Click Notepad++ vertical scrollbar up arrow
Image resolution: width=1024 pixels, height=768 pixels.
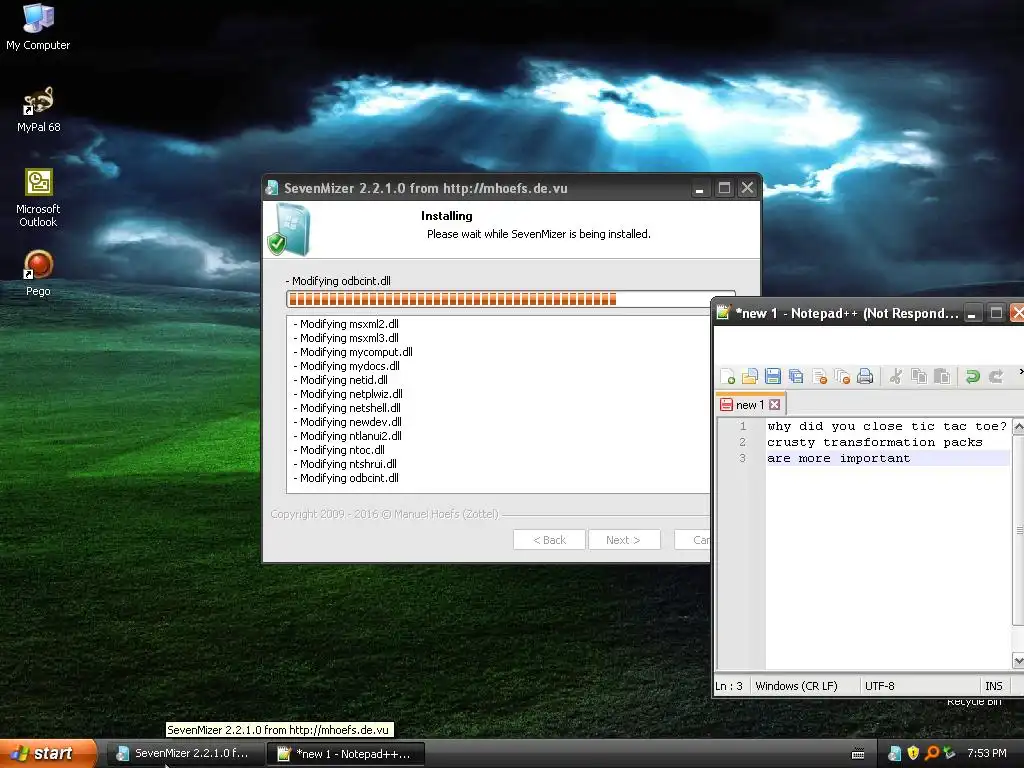click(x=1018, y=426)
